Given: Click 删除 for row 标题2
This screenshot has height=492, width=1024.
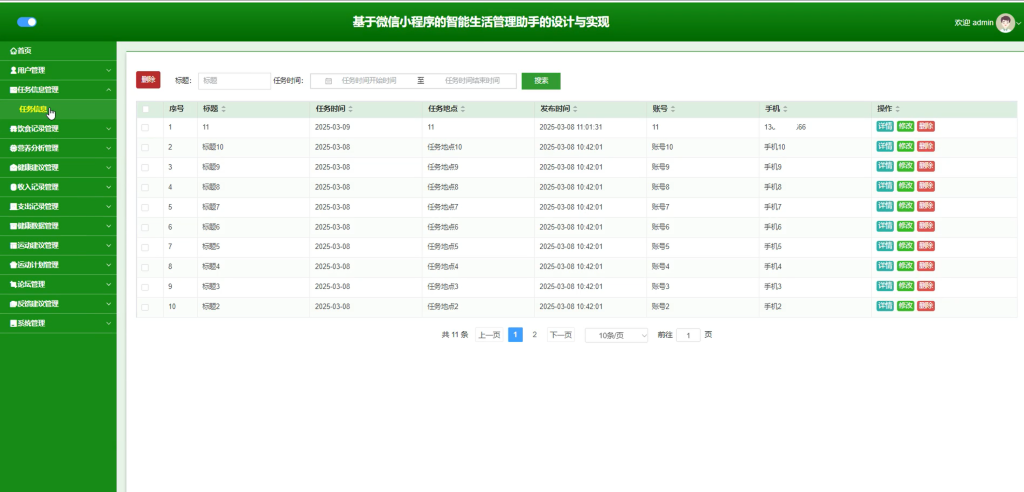Looking at the screenshot, I should tap(926, 306).
